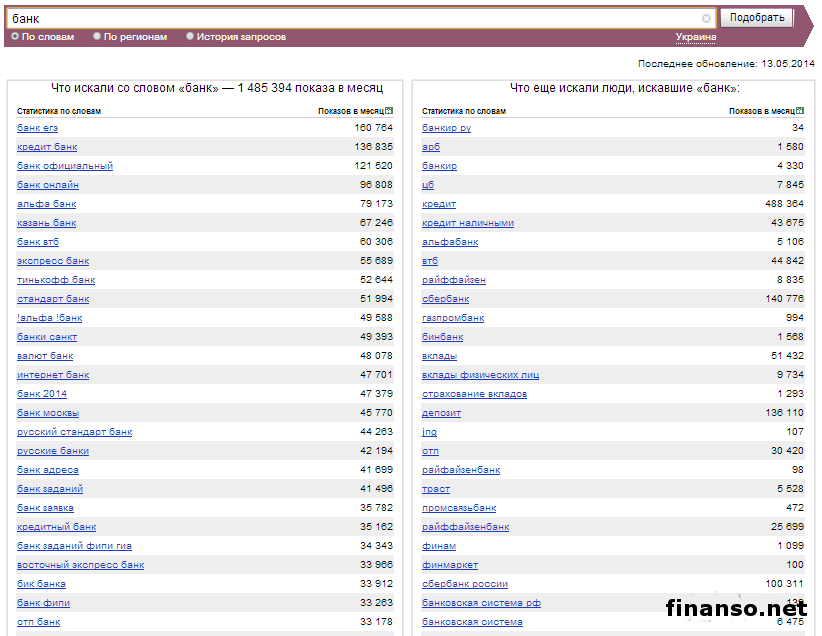Clear the search field with the X icon
822x636 pixels.
706,18
